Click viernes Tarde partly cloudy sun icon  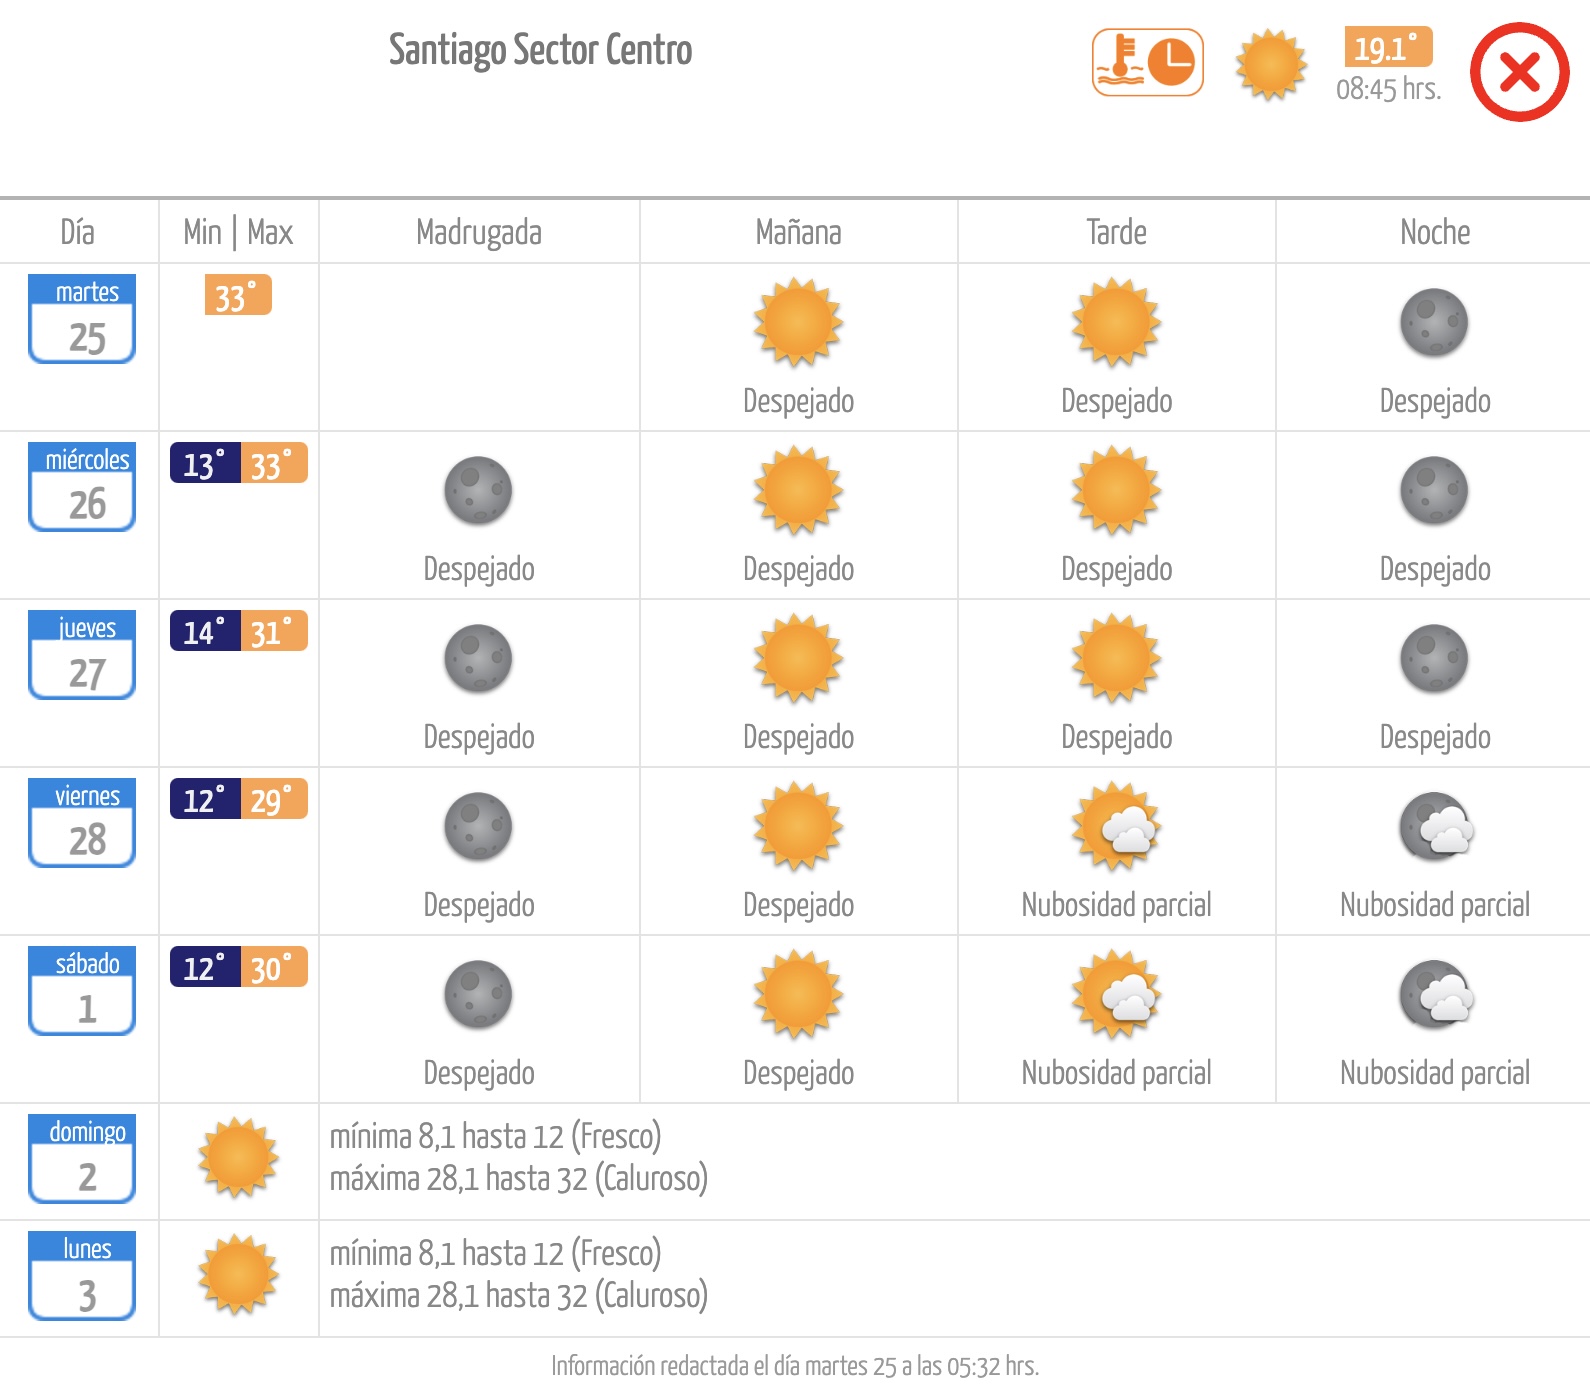pyautogui.click(x=1117, y=827)
